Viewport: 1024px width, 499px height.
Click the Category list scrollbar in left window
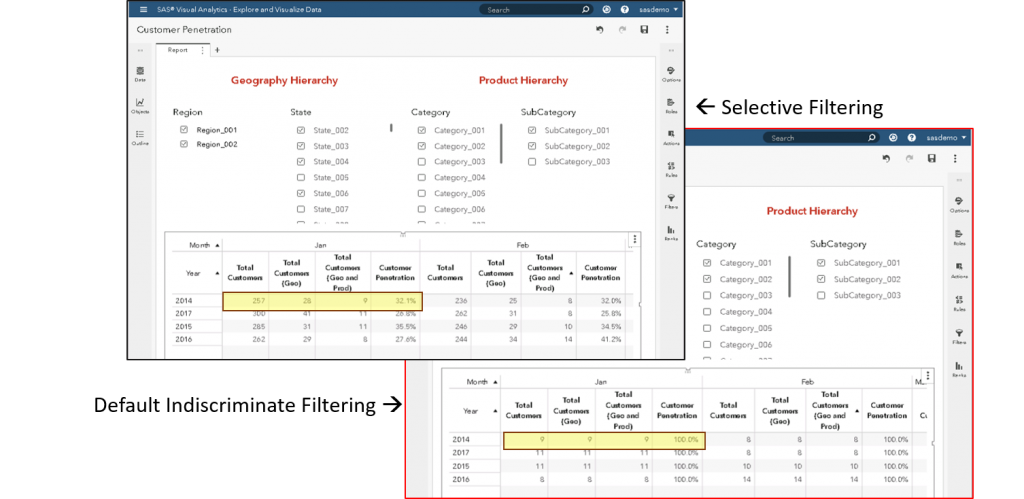(x=502, y=143)
